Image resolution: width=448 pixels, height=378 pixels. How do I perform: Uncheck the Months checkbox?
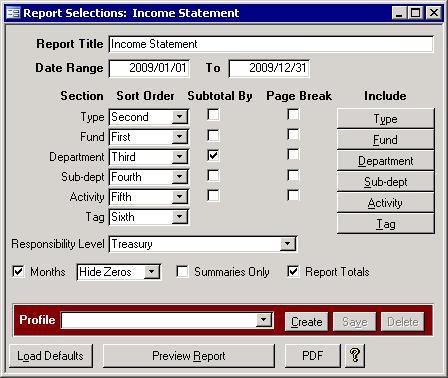pyautogui.click(x=18, y=271)
